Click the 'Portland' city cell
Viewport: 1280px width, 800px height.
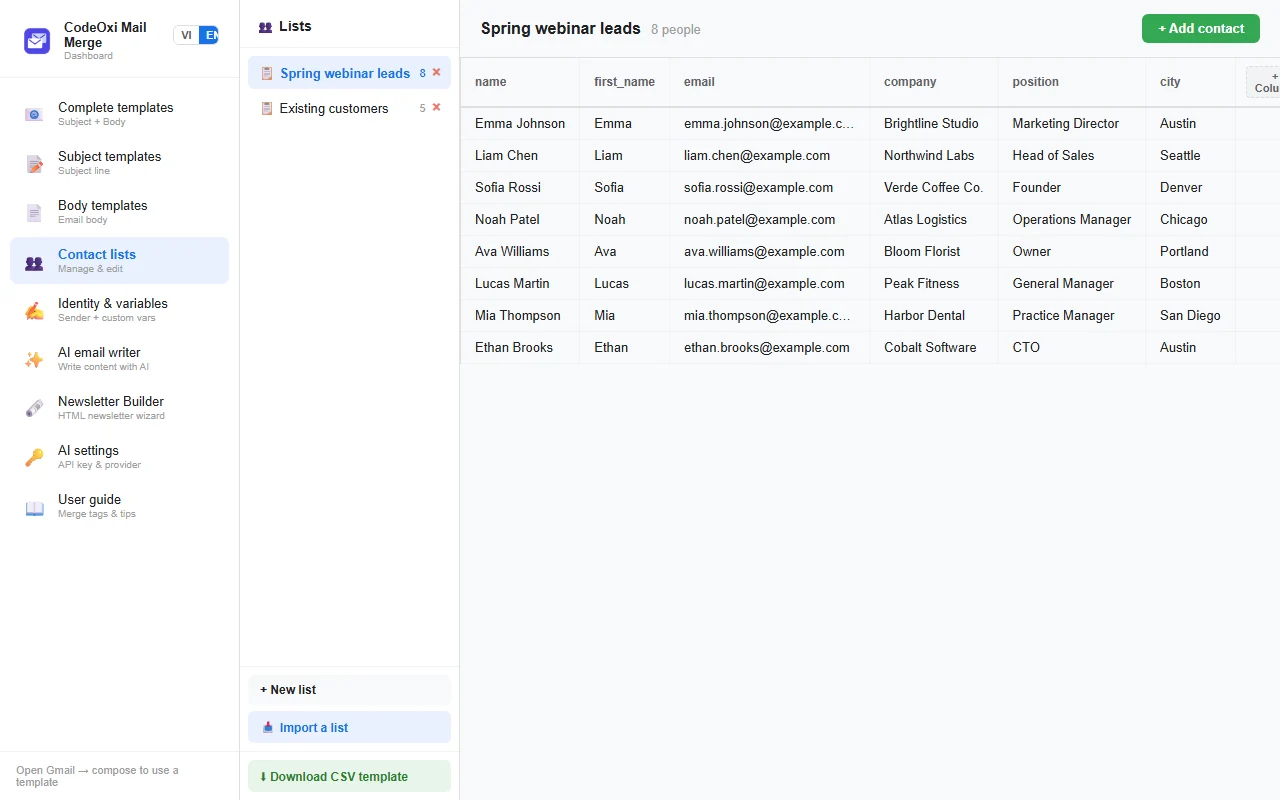(1190, 251)
